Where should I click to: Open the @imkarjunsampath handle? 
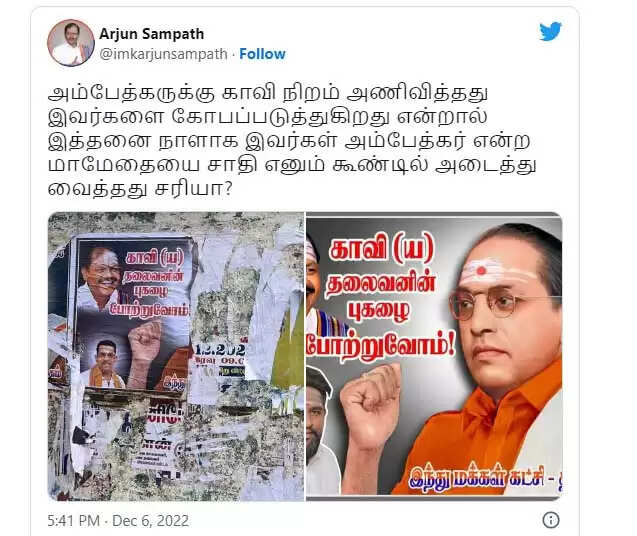point(163,54)
